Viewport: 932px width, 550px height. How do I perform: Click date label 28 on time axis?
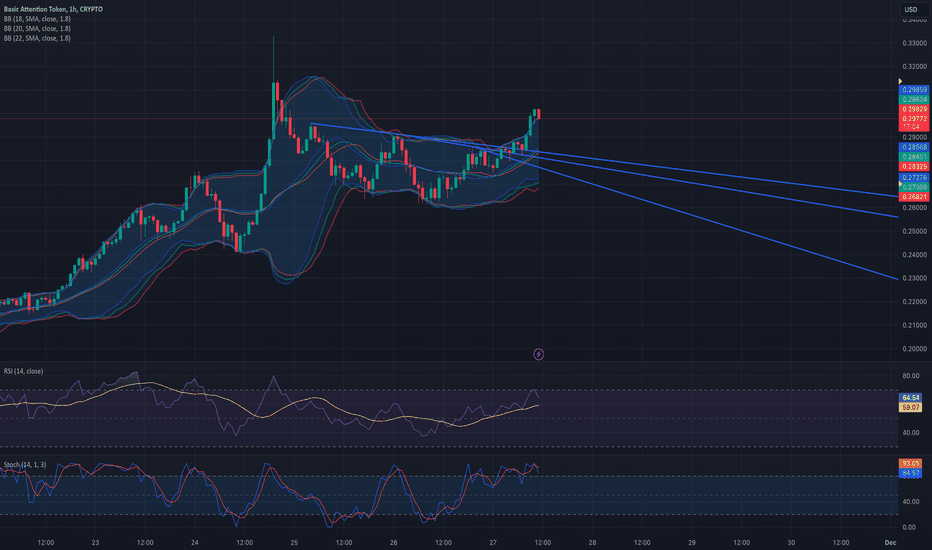(x=593, y=542)
